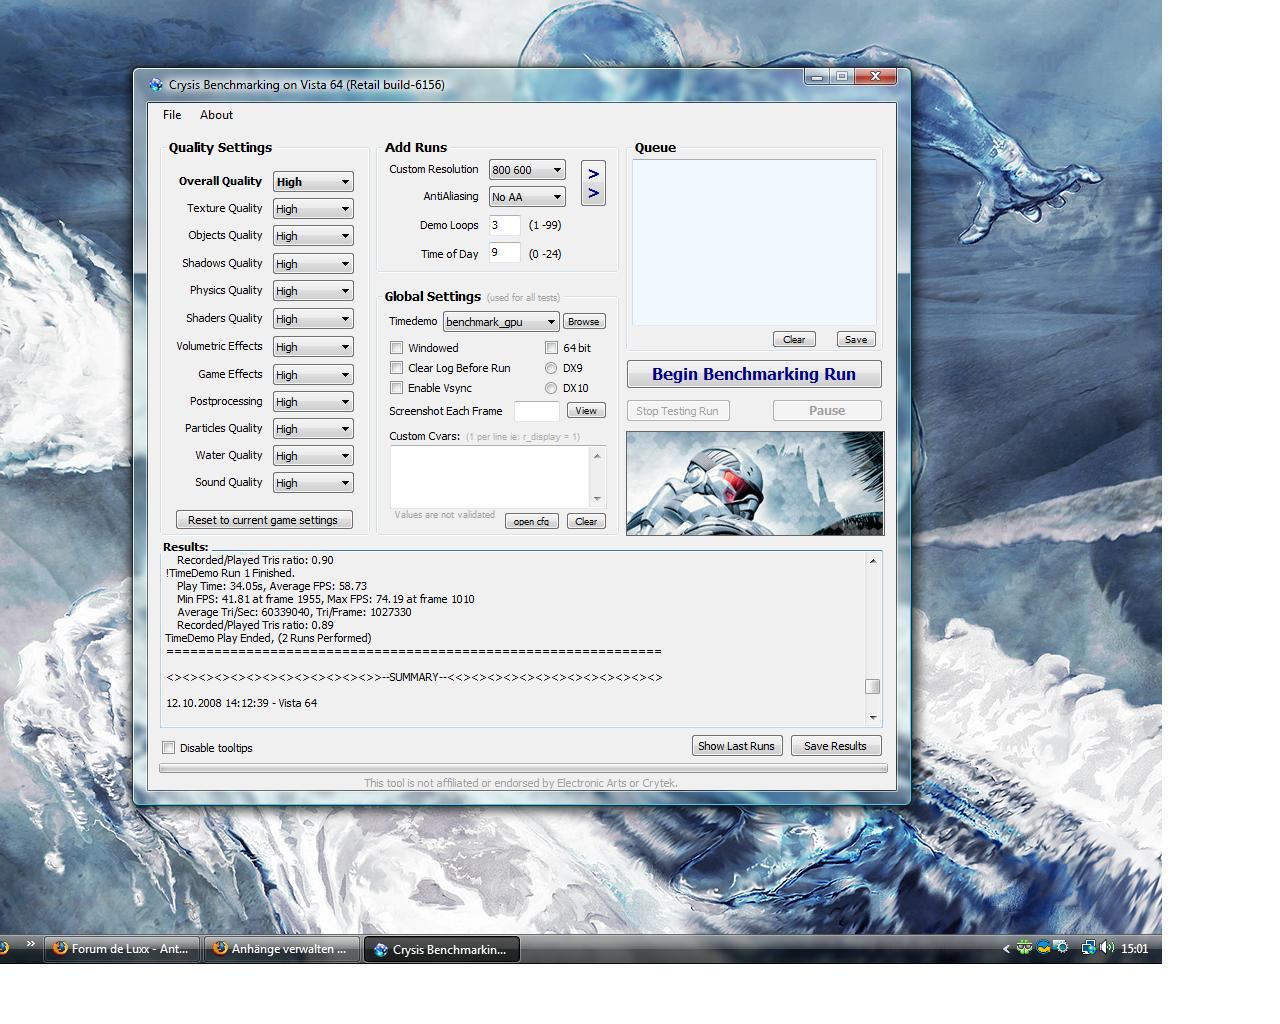This screenshot has height=1024, width=1280.
Task: Click the benchmark progress bar
Action: point(523,768)
